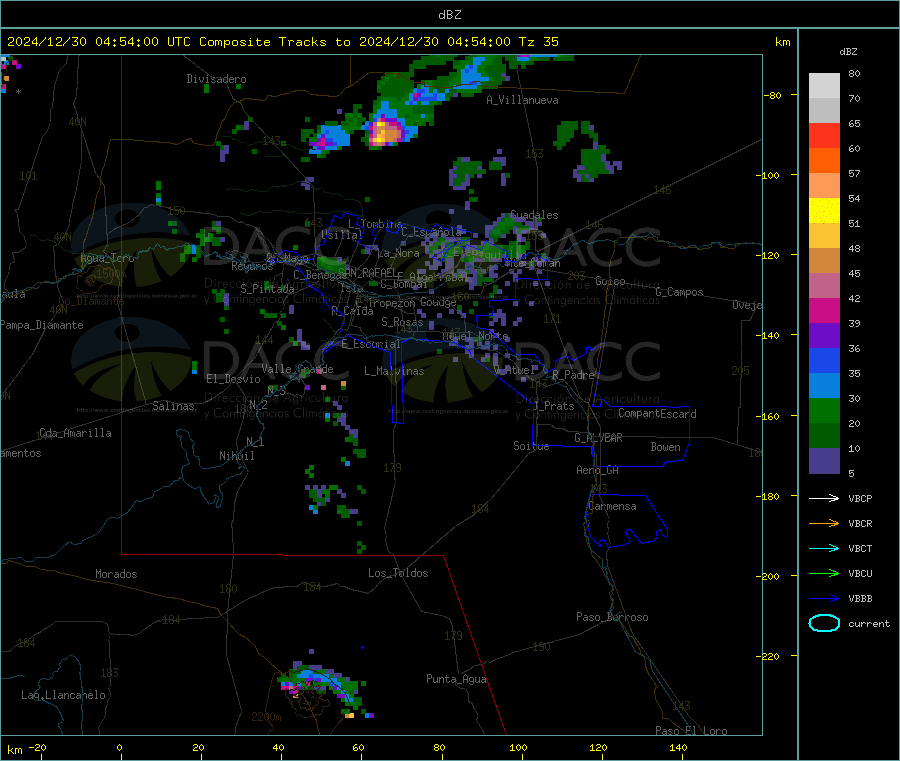Click the cyan VBCT arrow legend icon
Image resolution: width=900 pixels, height=761 pixels.
click(824, 549)
